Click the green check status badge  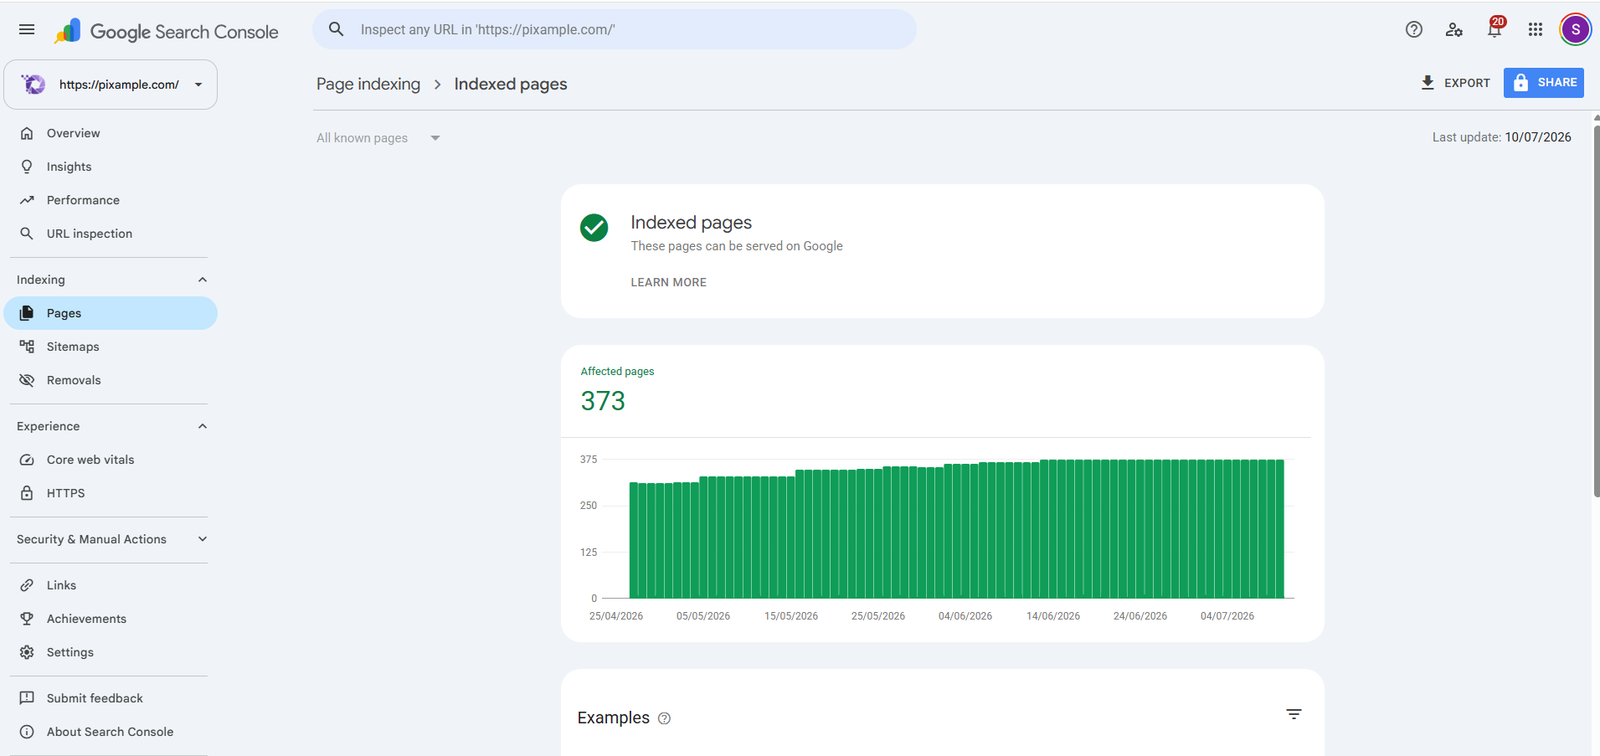pos(594,228)
